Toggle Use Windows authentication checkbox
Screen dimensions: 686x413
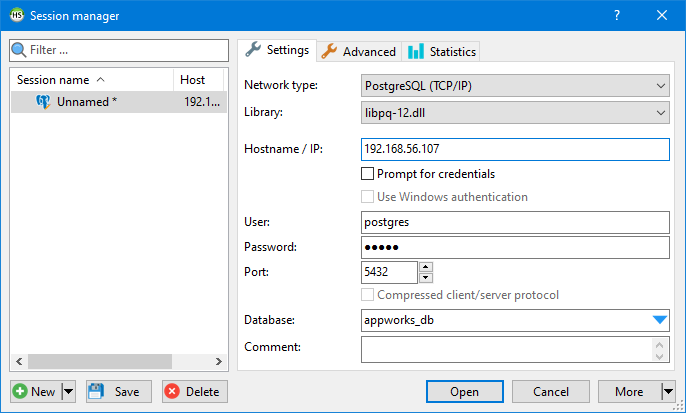368,196
